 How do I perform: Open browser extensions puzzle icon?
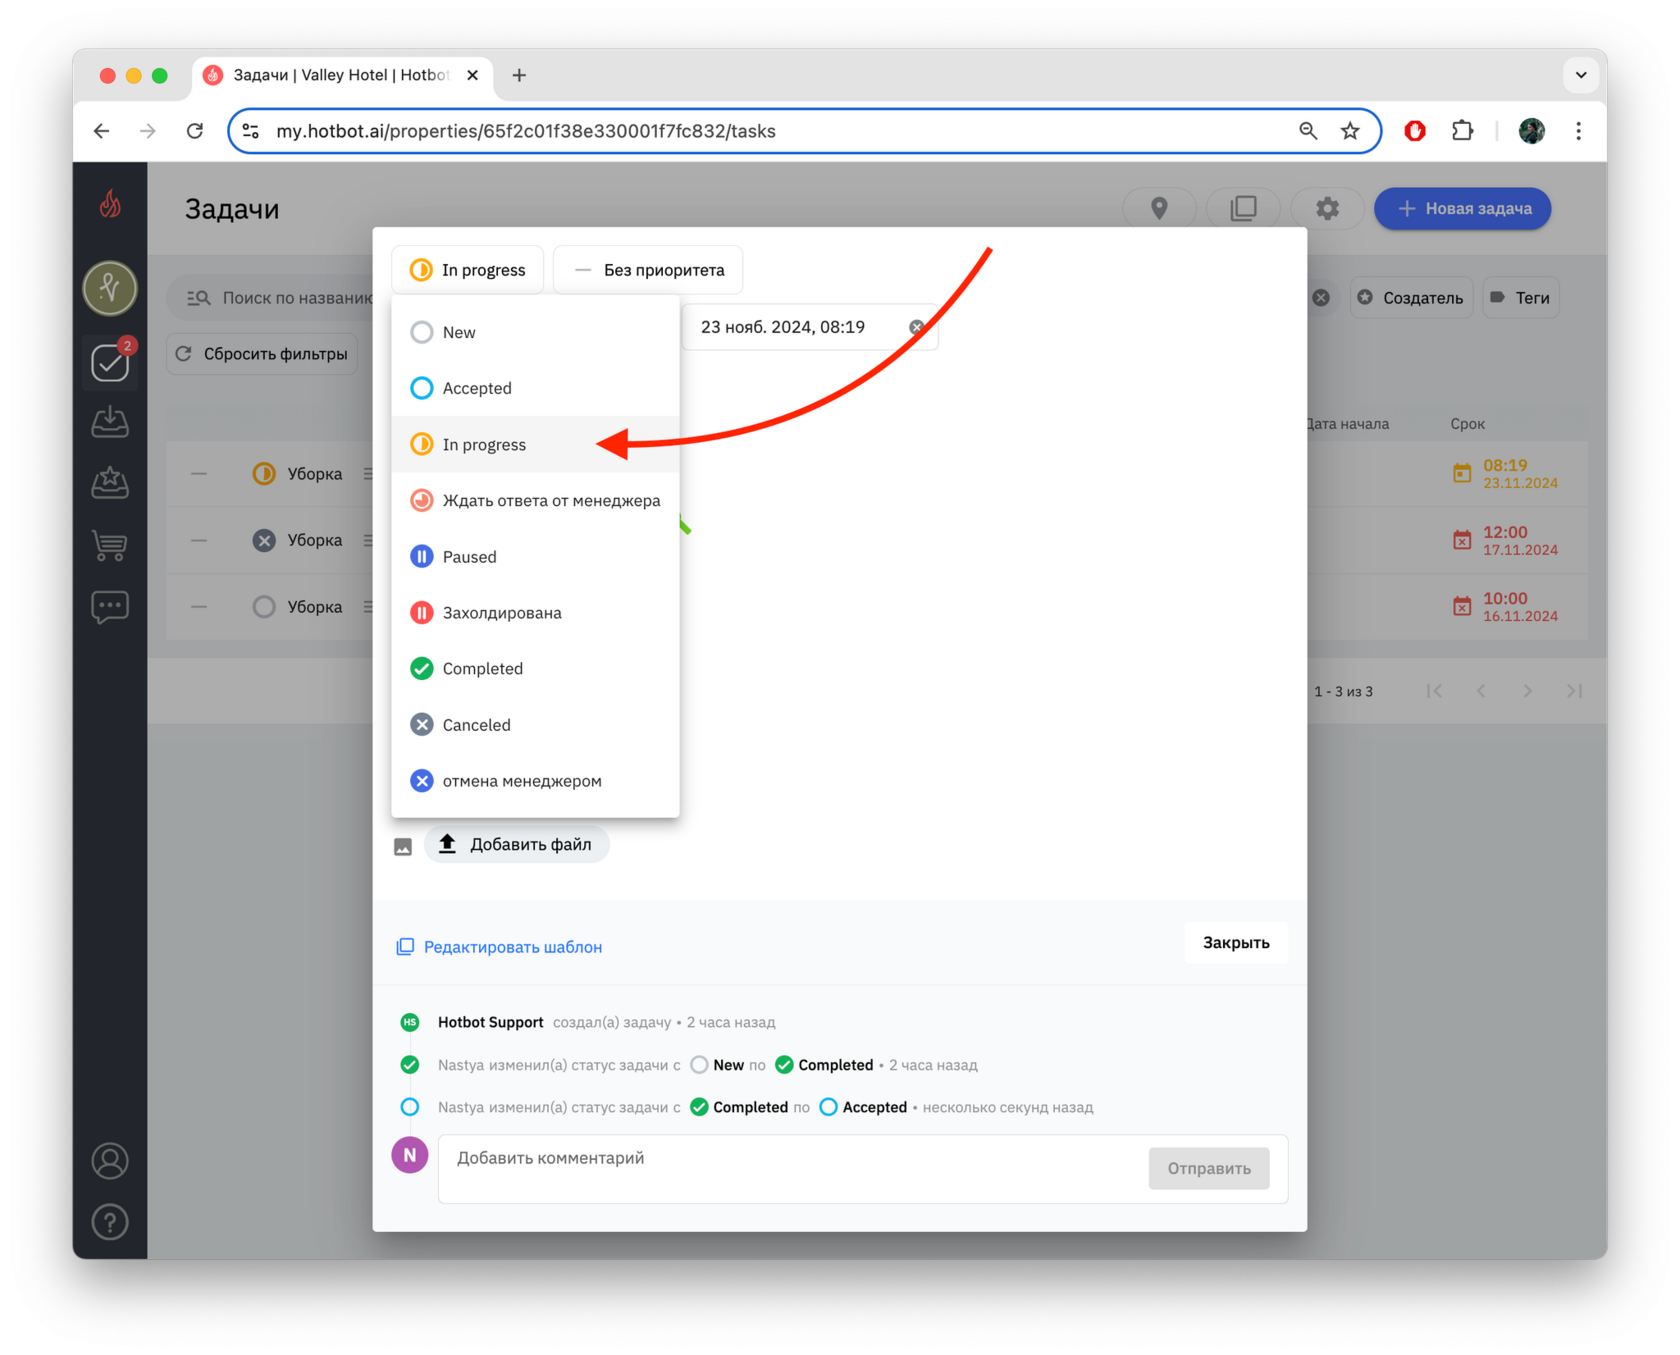[1462, 131]
